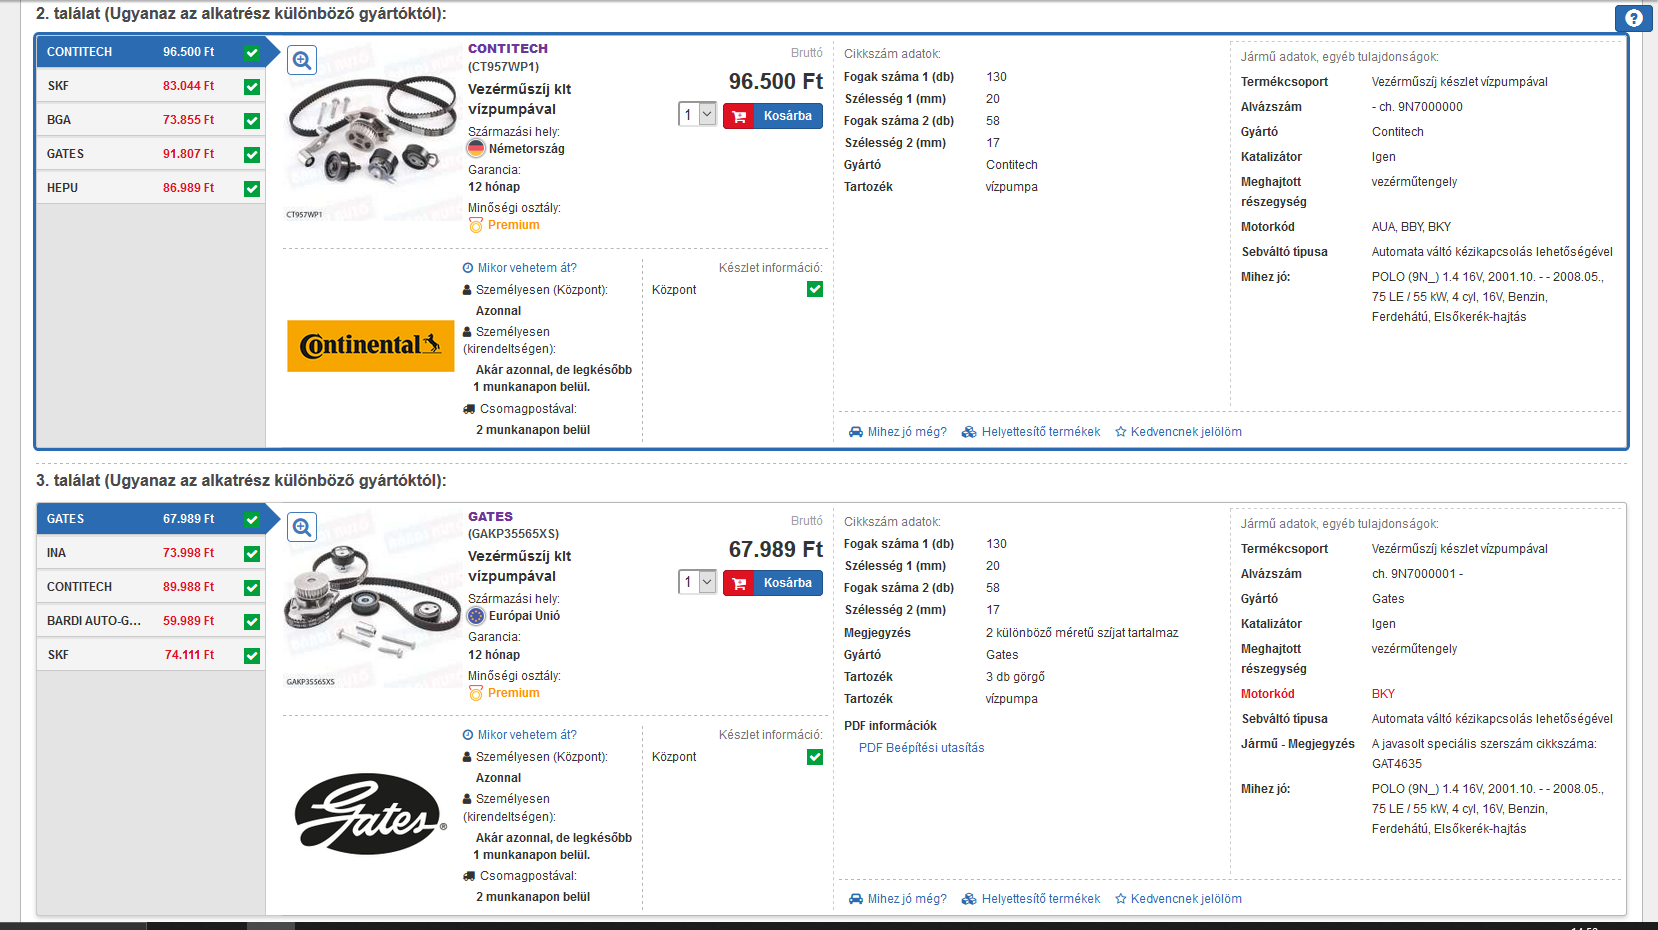This screenshot has width=1658, height=930.
Task: Click the clock icon at Gates Mikor vehetem át
Action: click(468, 735)
